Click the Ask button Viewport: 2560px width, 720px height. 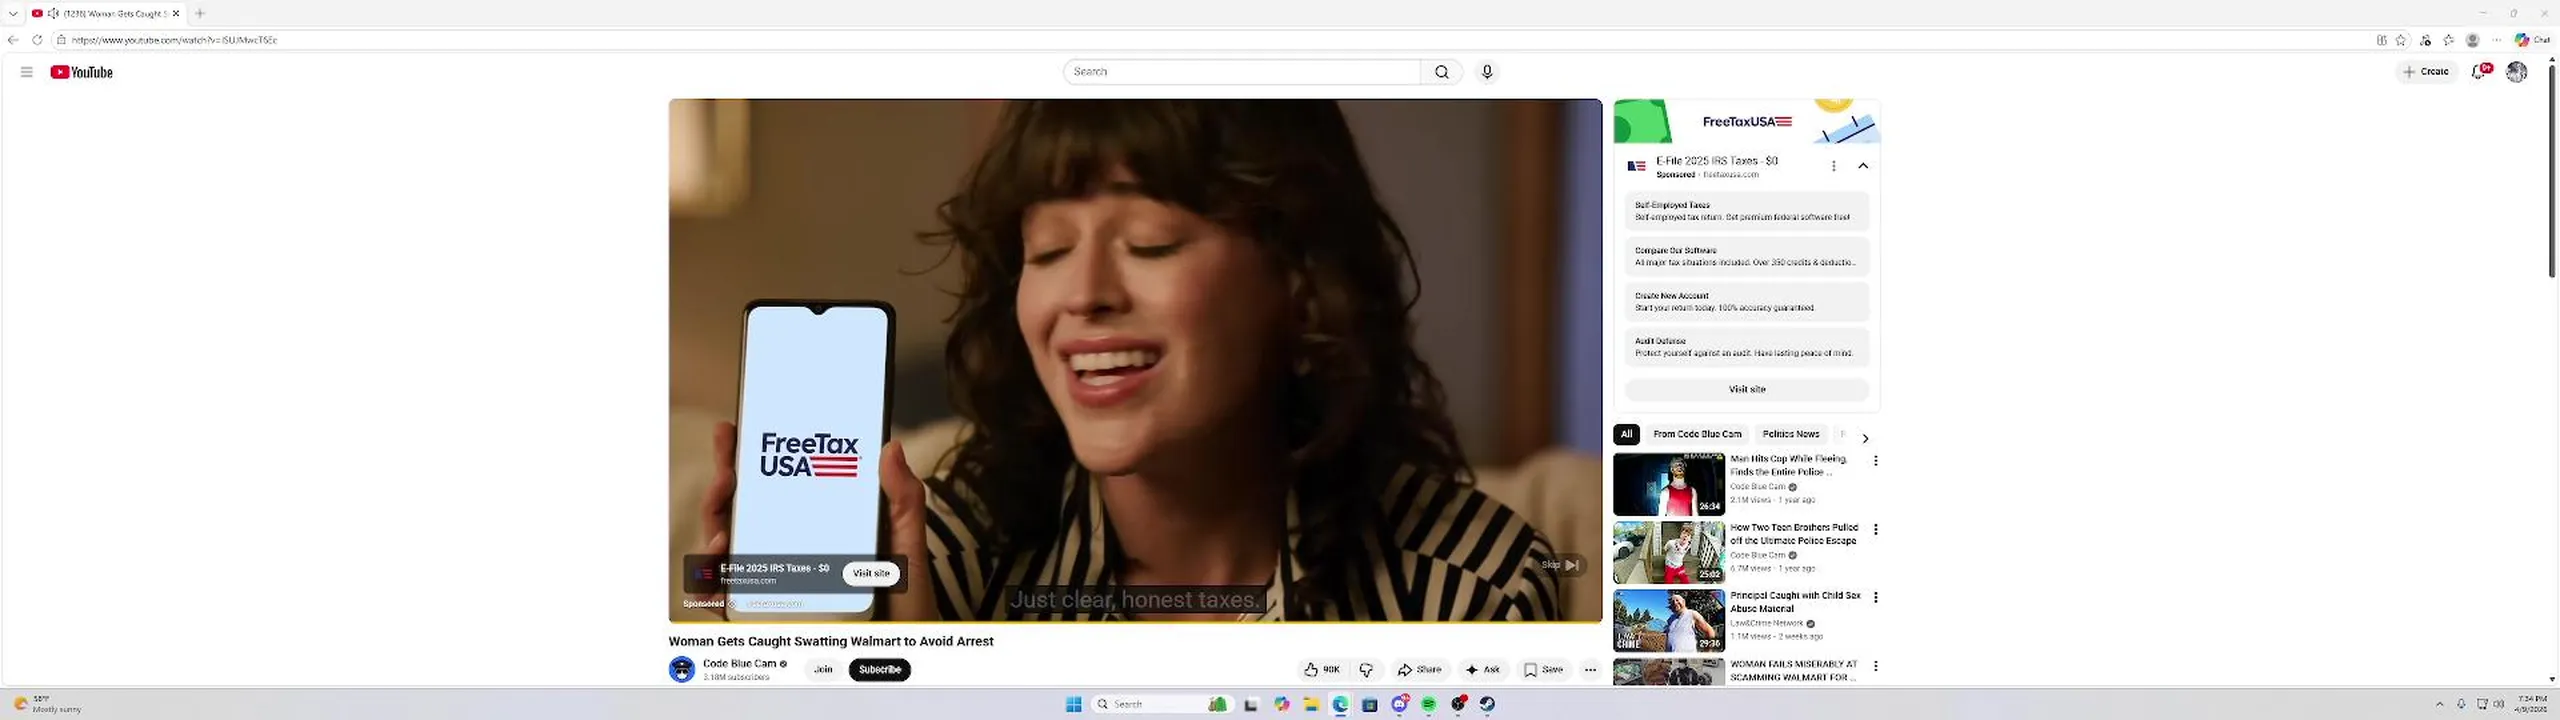click(x=1482, y=670)
